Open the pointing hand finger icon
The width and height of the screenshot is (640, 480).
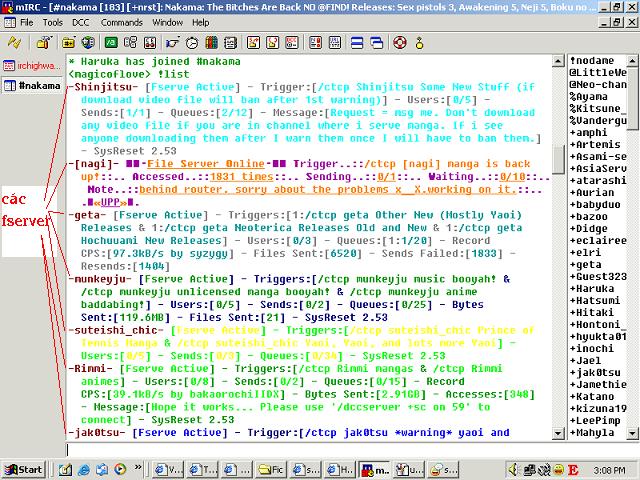pos(172,42)
